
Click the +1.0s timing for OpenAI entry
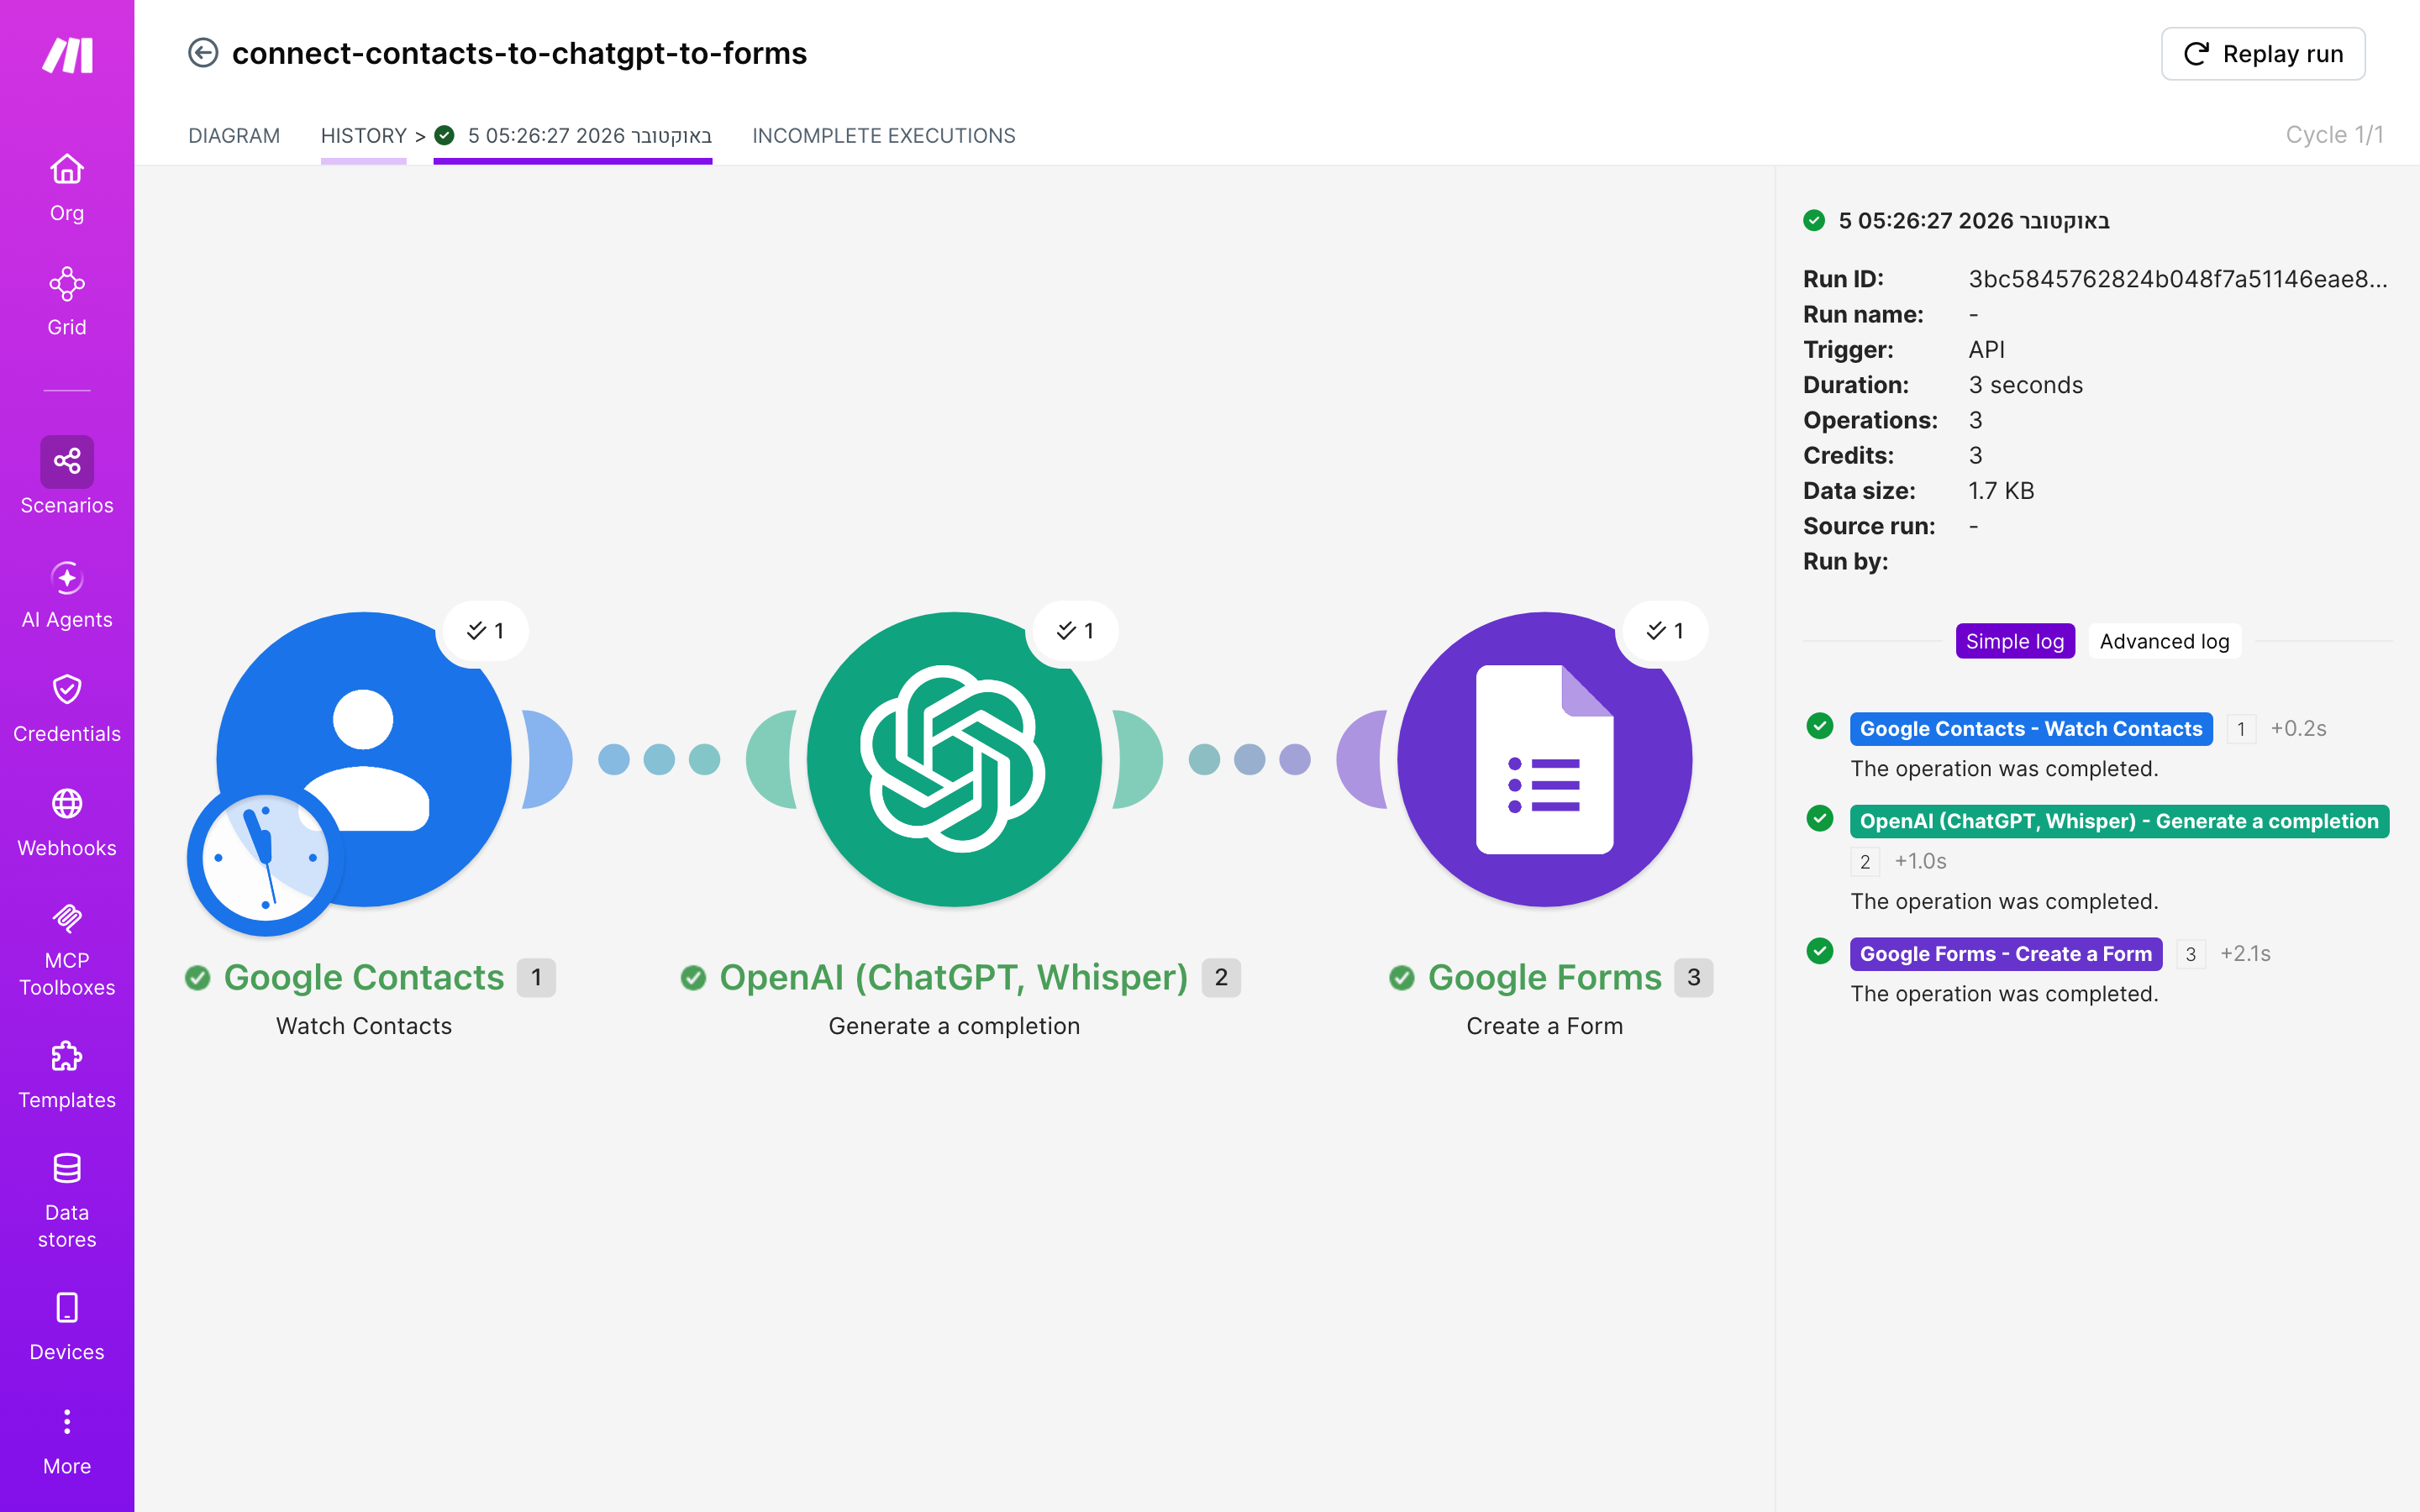(x=1920, y=861)
